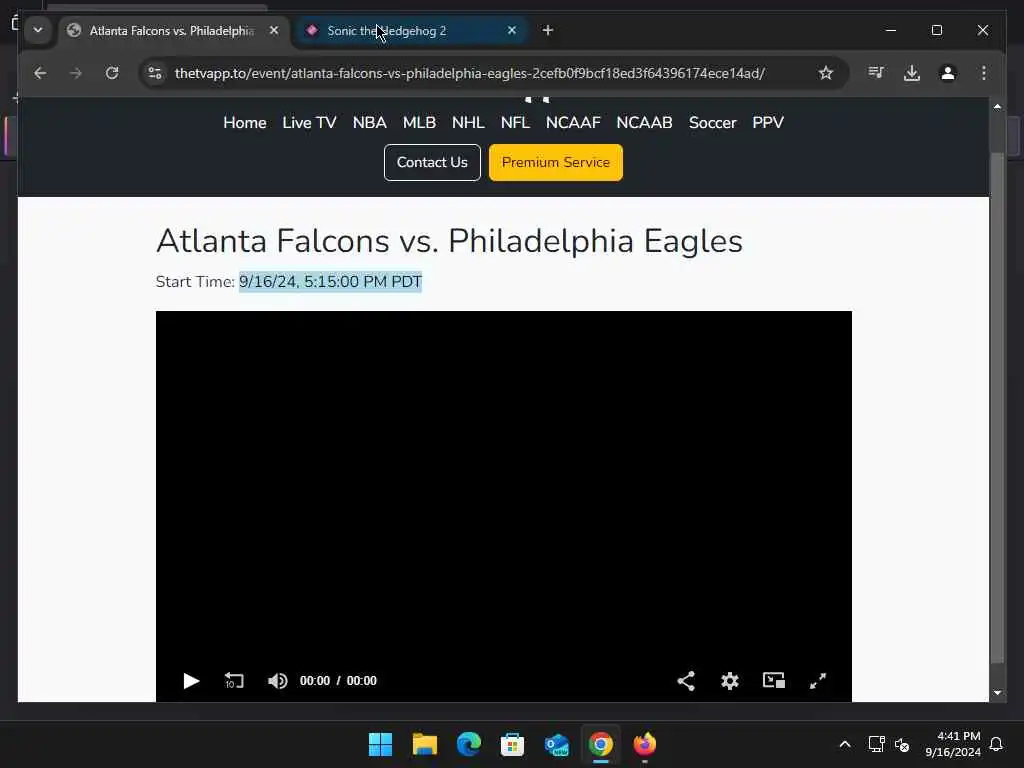Open muted volume icon in tray
This screenshot has width=1024, height=768.
902,744
